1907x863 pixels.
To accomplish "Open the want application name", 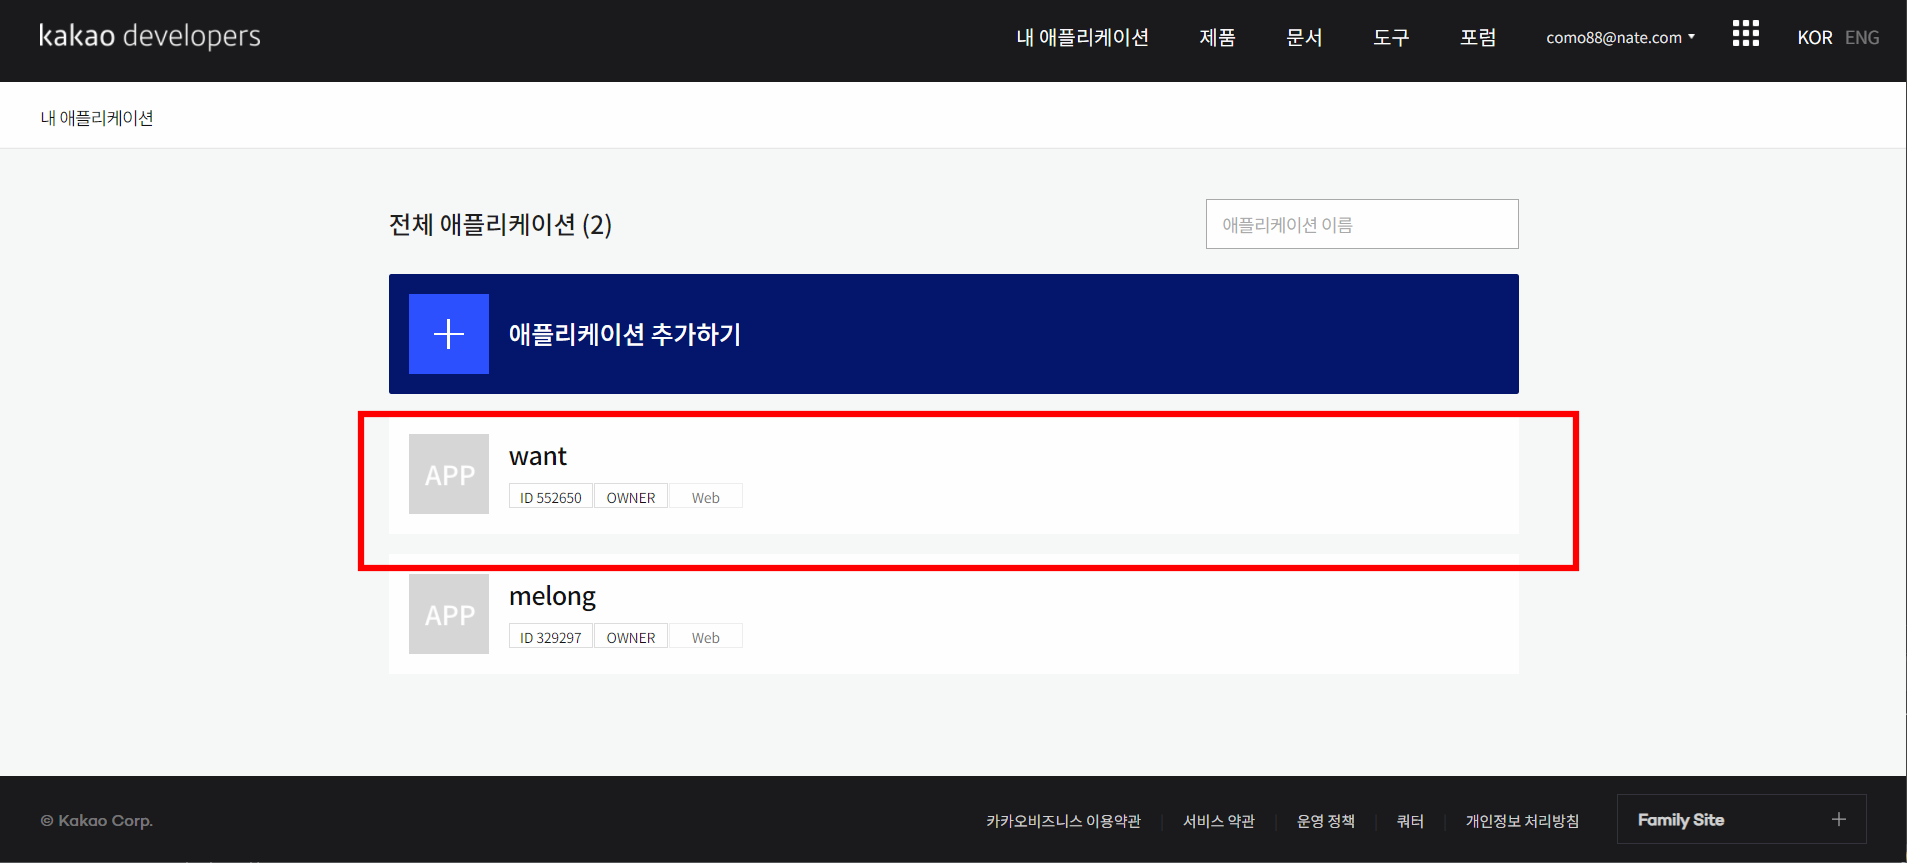I will pyautogui.click(x=538, y=456).
